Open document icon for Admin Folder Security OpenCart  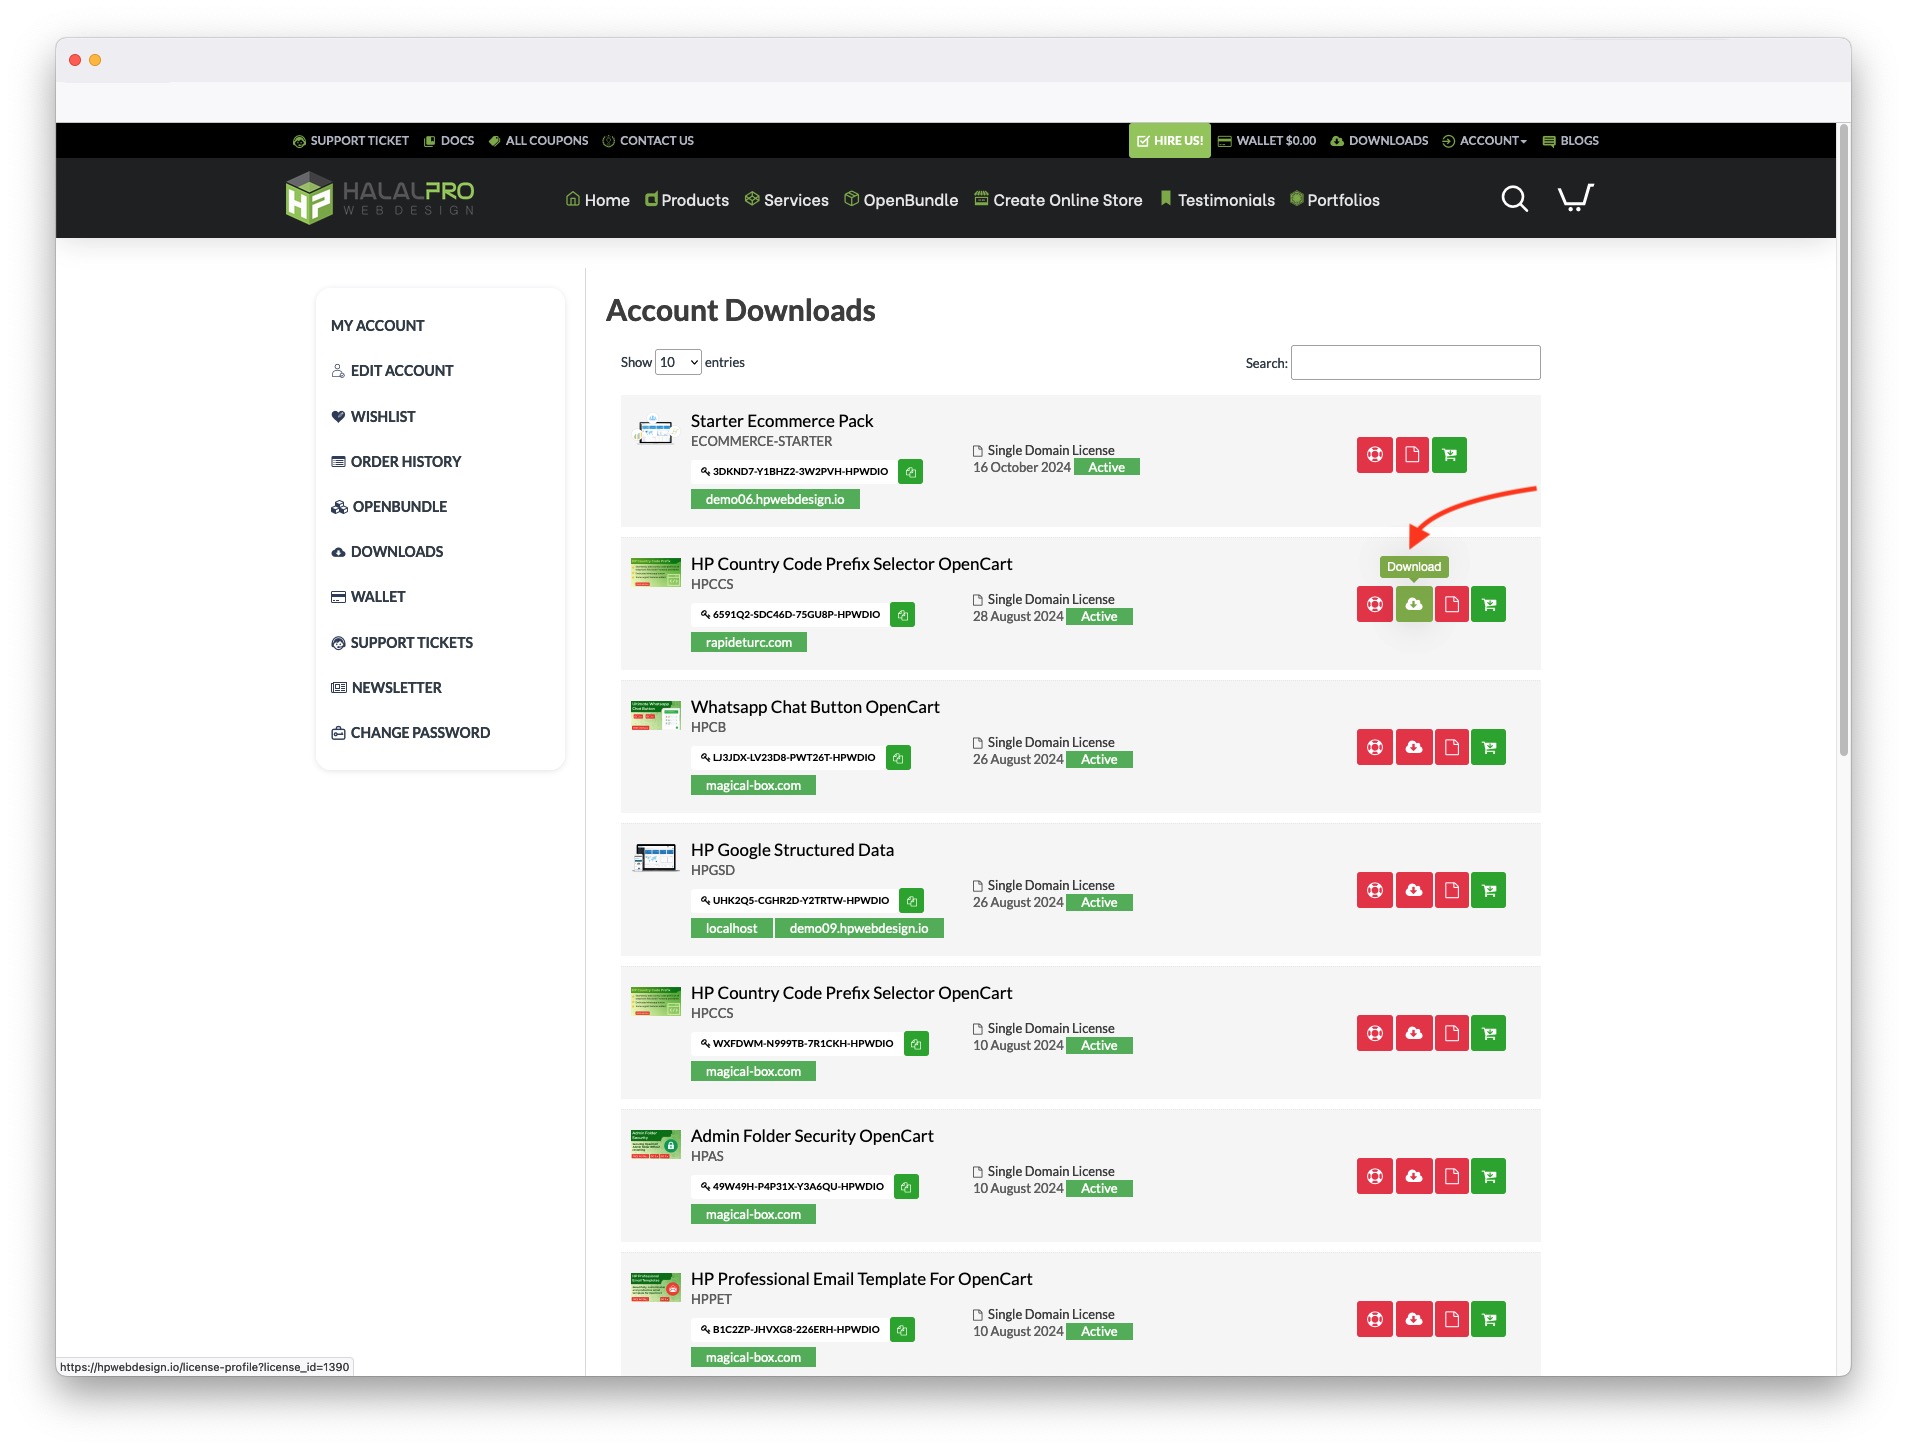(1451, 1176)
